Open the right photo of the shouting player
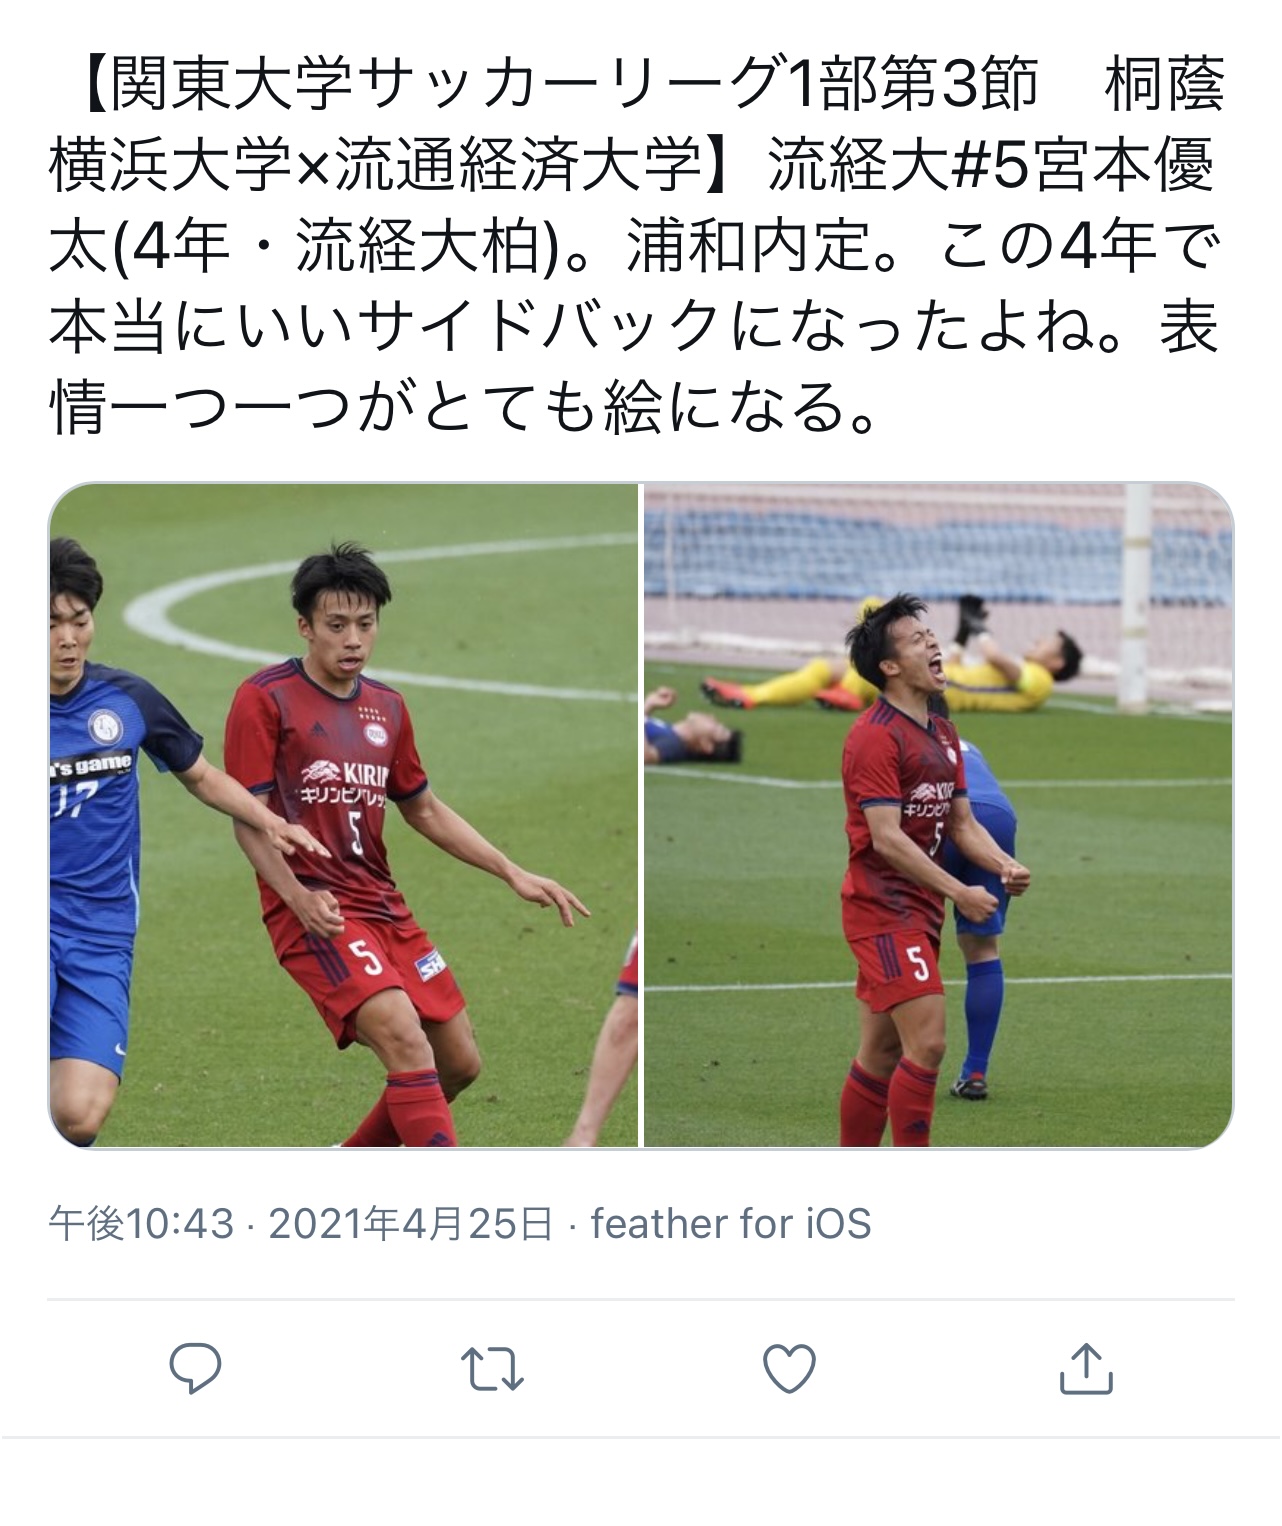 [938, 815]
